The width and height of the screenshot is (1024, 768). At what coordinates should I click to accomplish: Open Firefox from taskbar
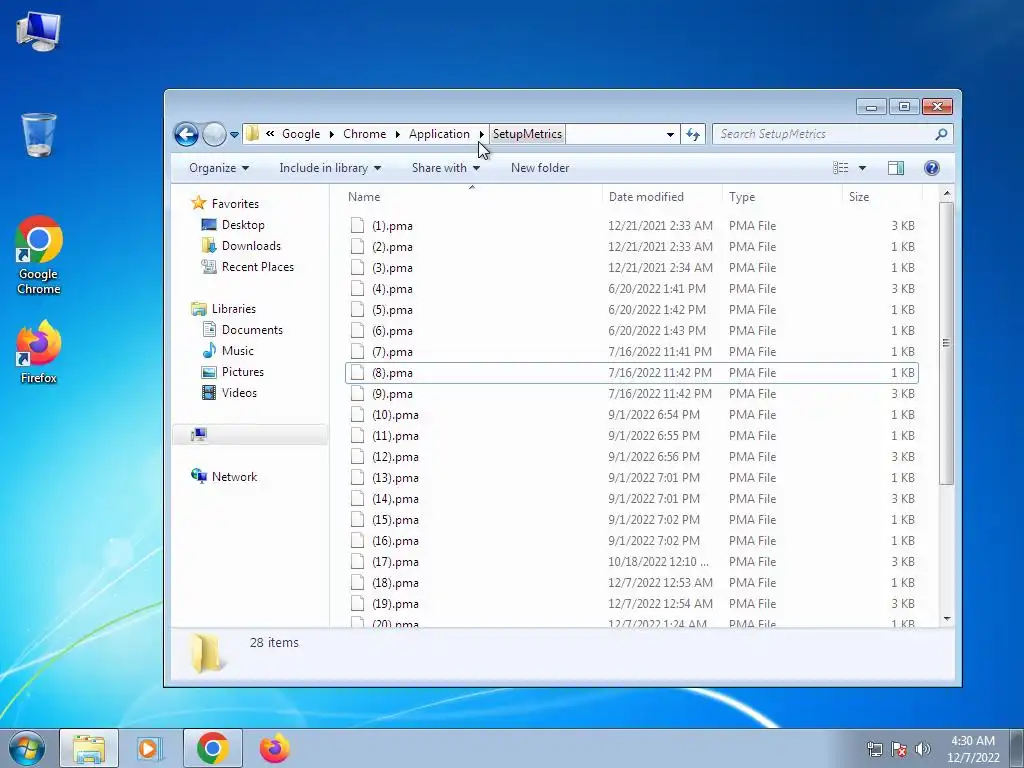[274, 748]
